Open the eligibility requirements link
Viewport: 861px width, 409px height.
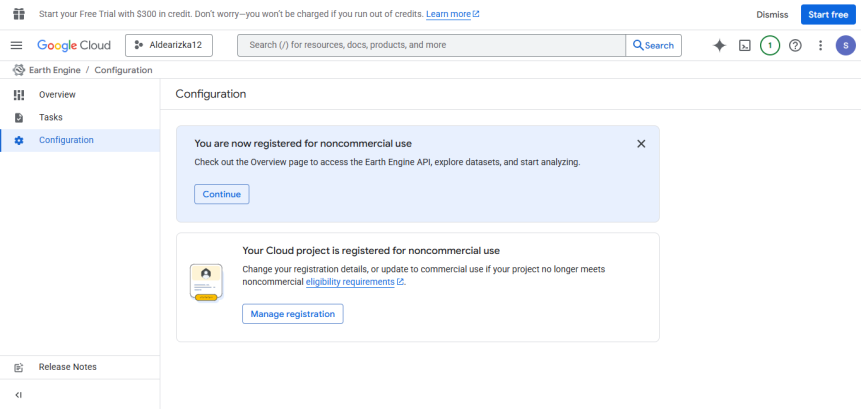click(355, 282)
